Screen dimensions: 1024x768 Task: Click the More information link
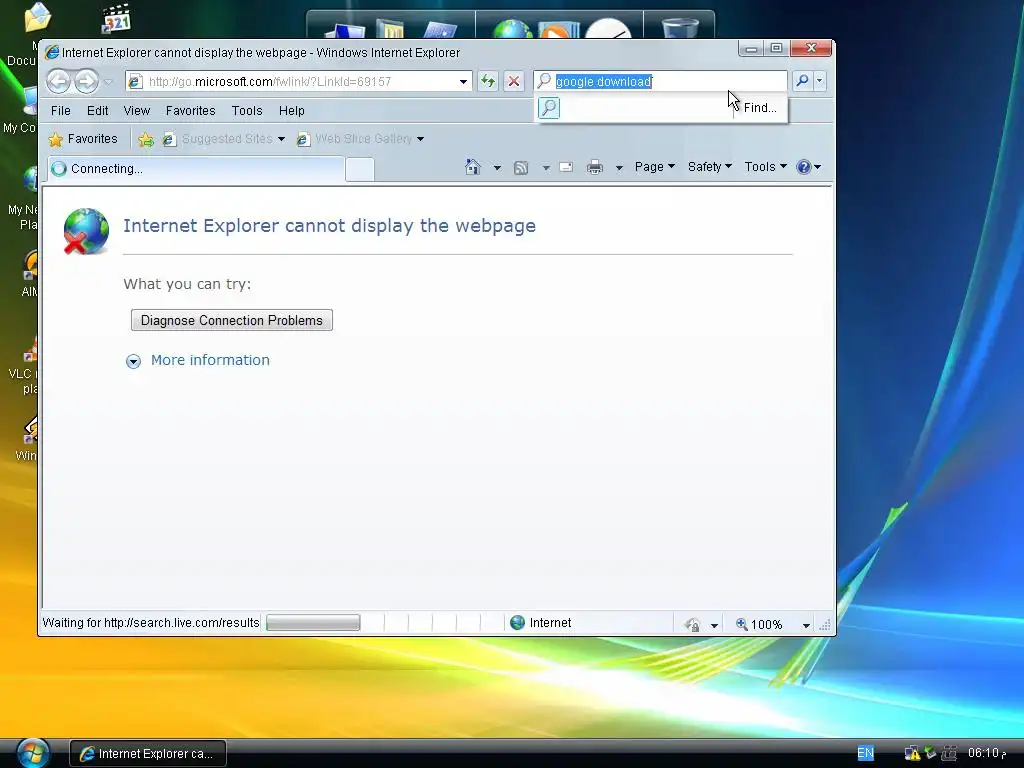click(x=210, y=360)
